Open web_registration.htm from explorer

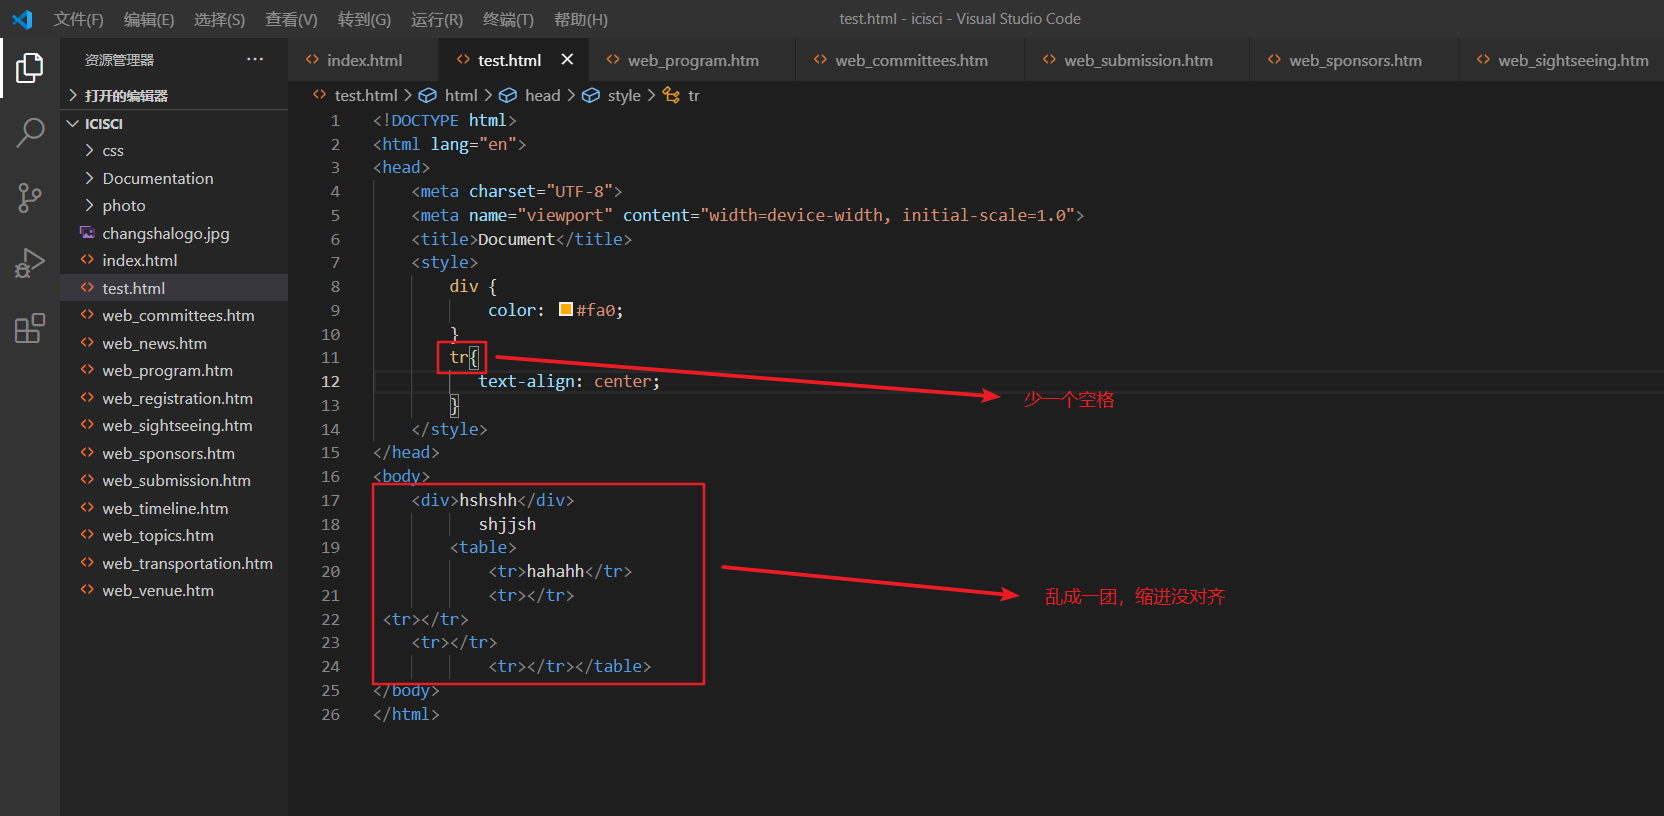[x=174, y=398]
